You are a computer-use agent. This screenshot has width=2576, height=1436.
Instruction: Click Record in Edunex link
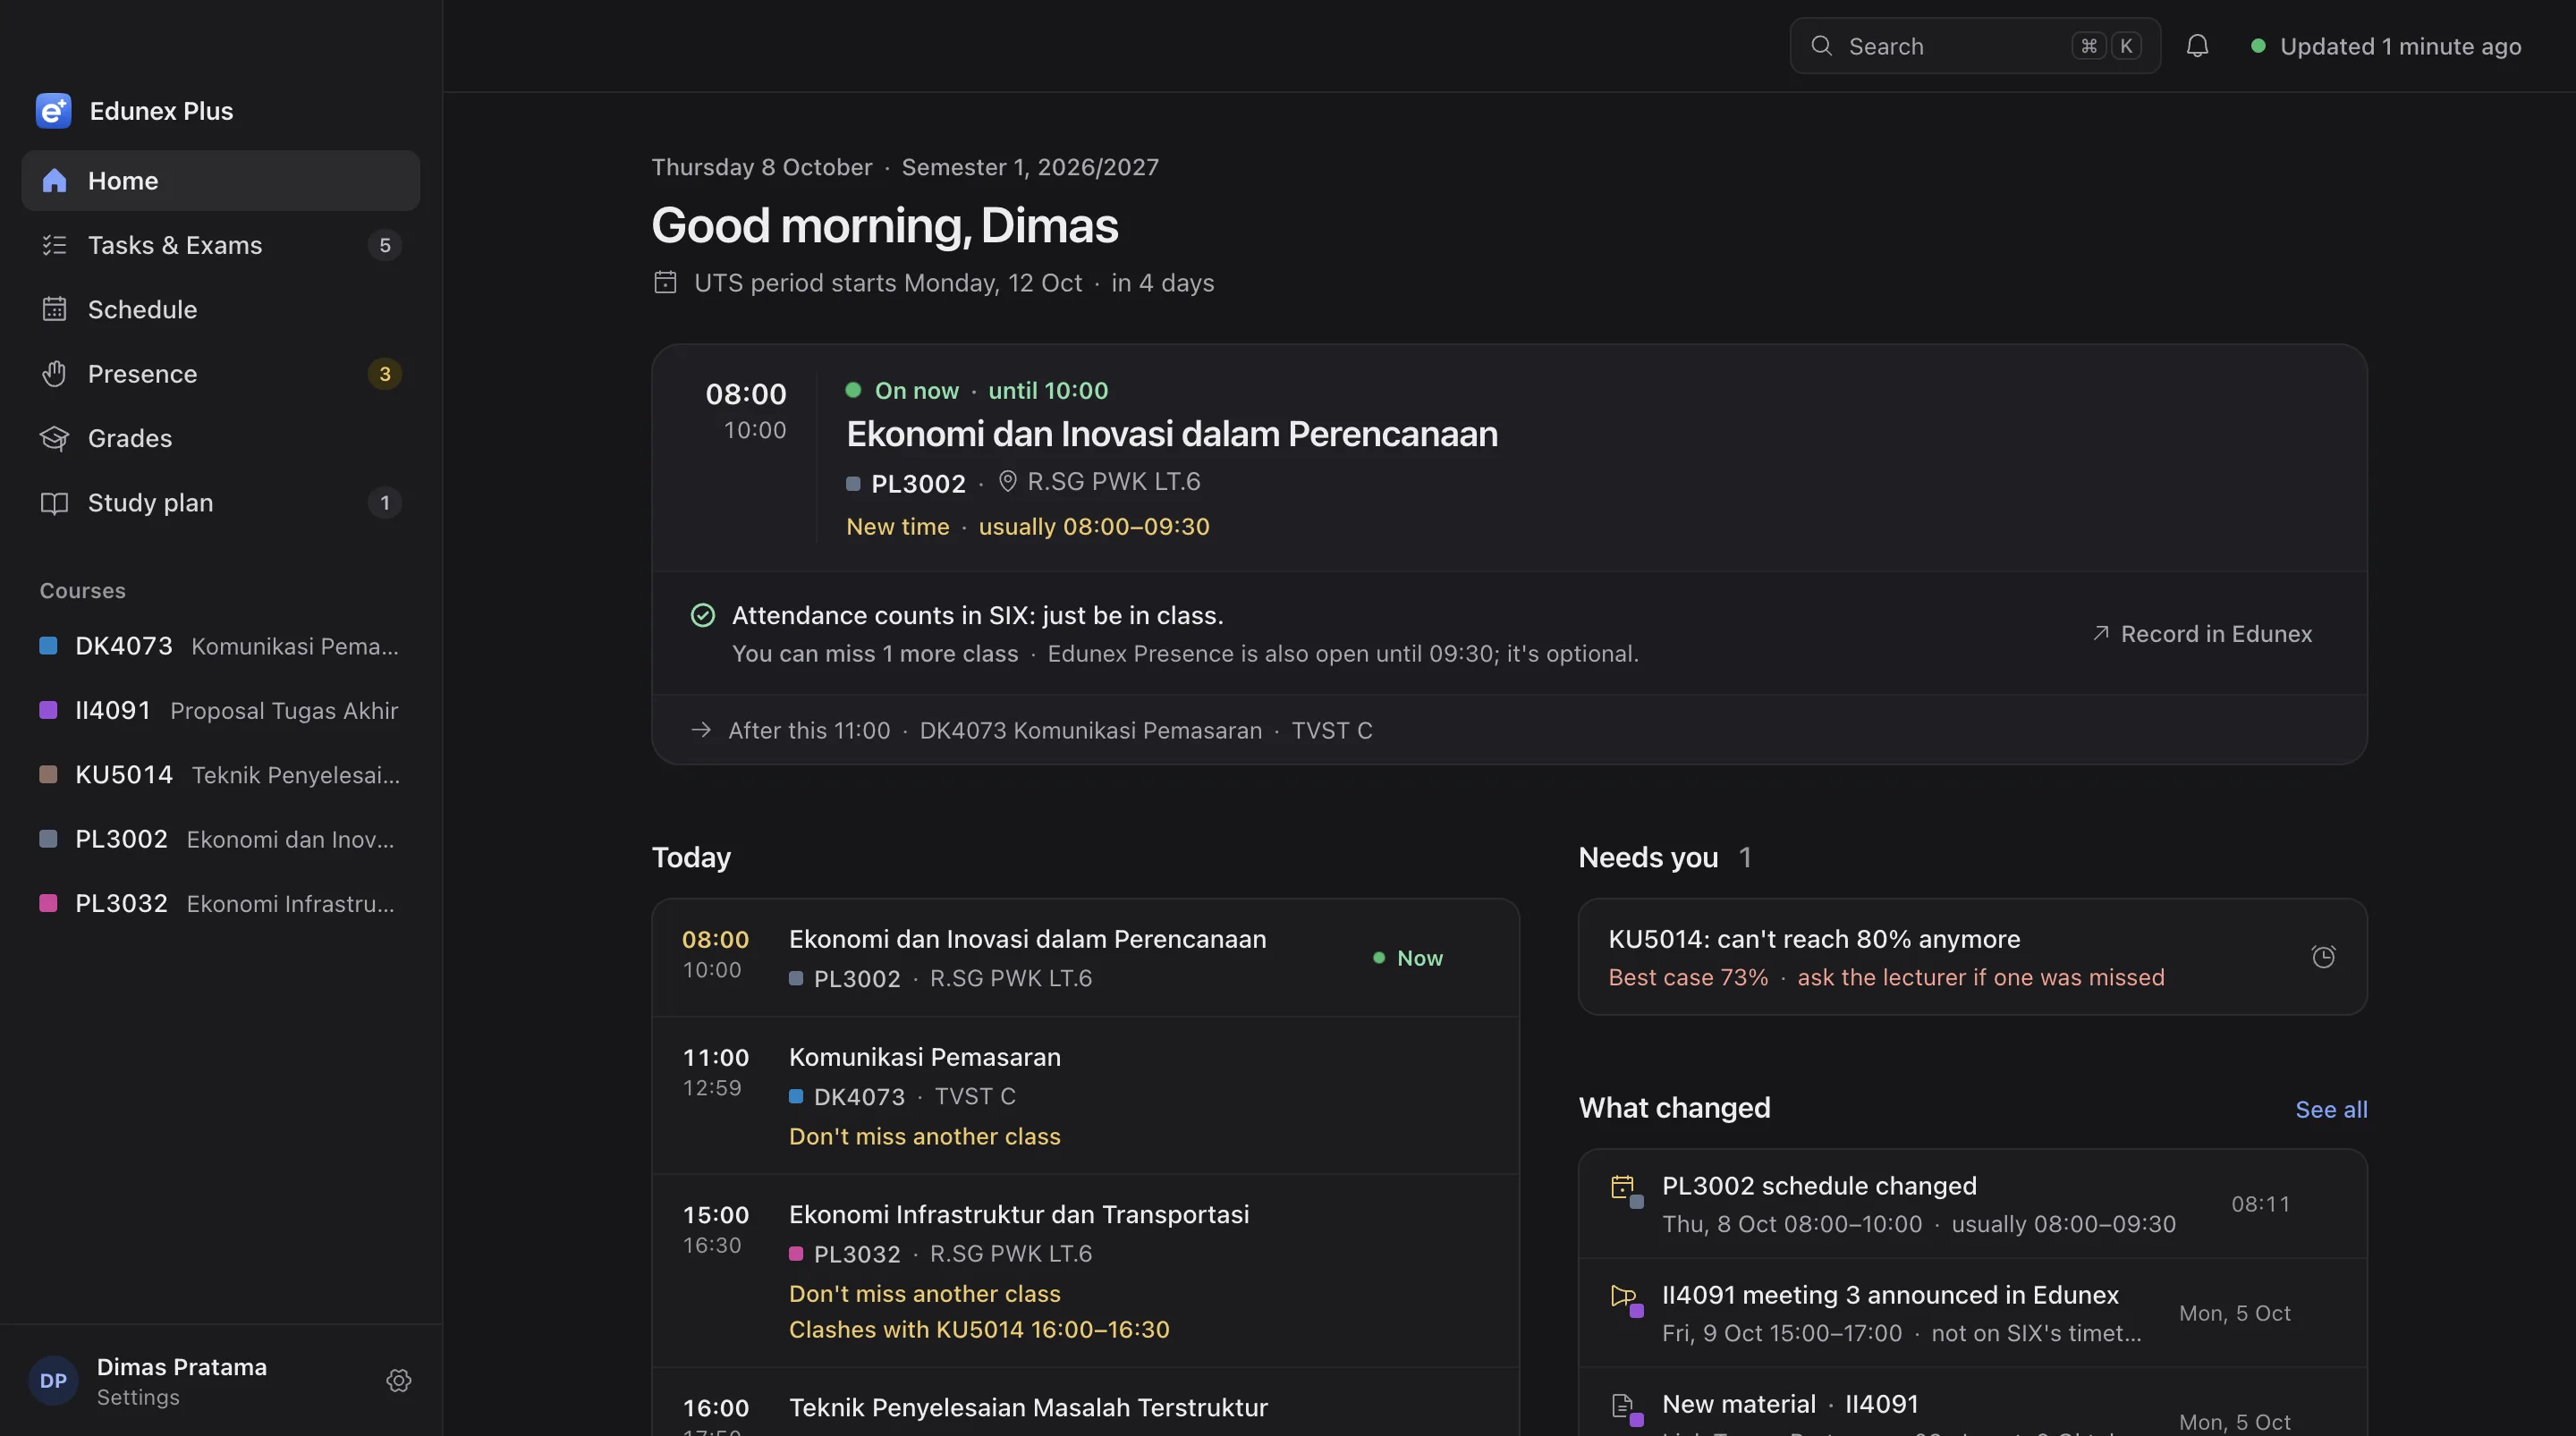(x=2201, y=634)
